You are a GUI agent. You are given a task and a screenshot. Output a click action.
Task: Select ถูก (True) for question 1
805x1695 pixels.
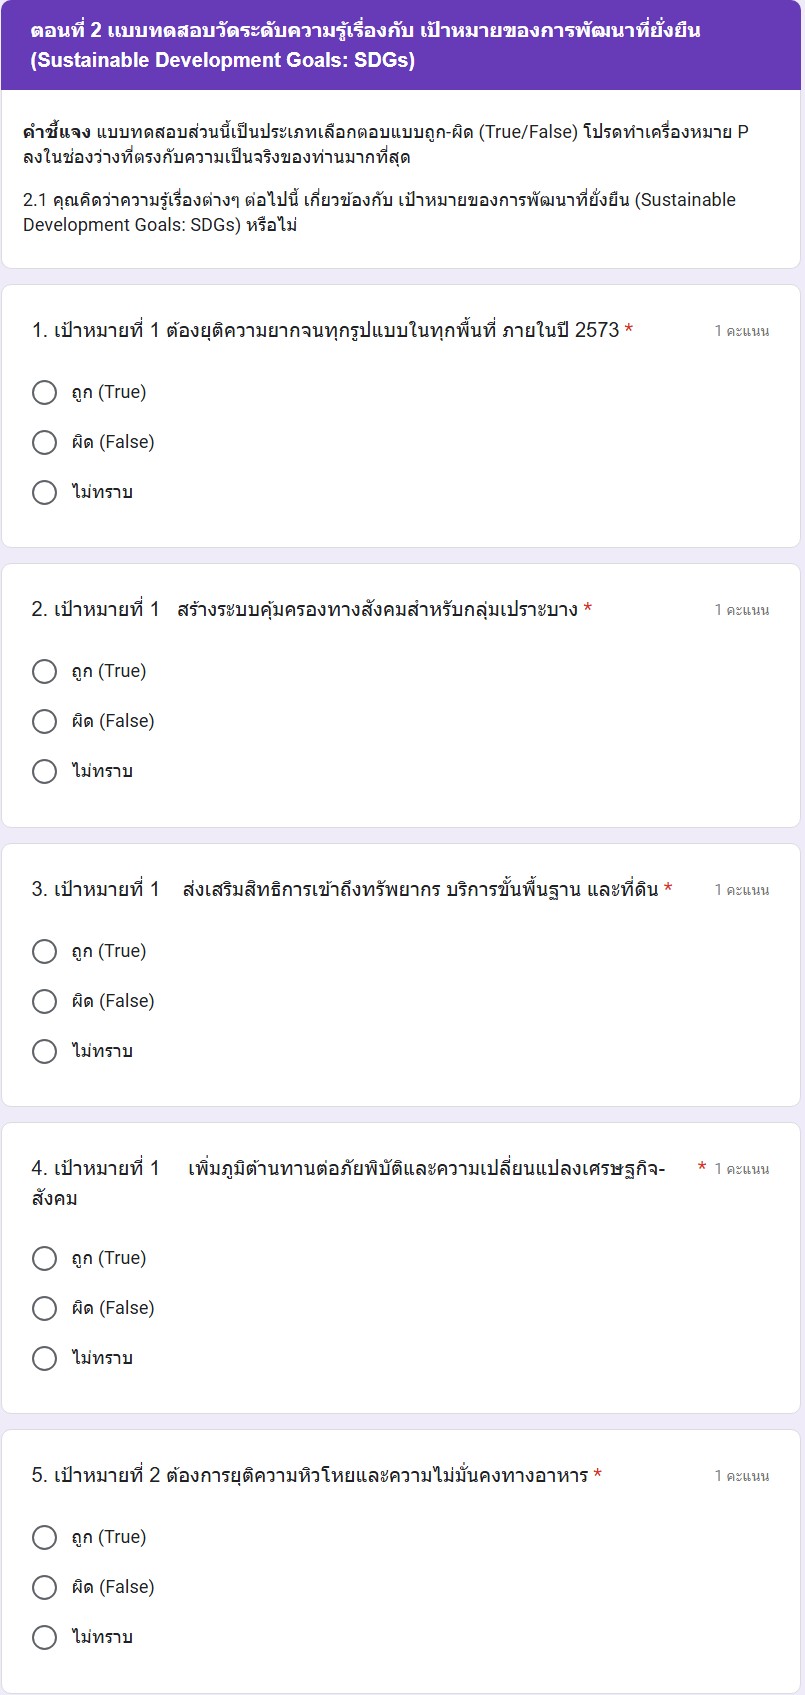tap(44, 392)
